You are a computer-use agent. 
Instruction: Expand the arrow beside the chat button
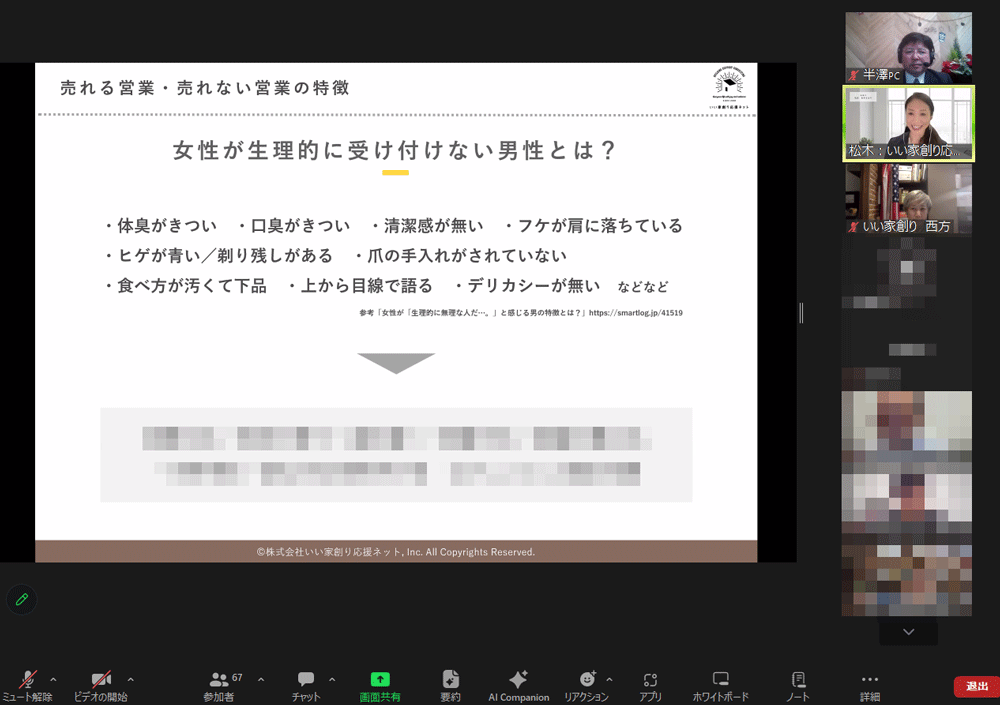coord(332,678)
